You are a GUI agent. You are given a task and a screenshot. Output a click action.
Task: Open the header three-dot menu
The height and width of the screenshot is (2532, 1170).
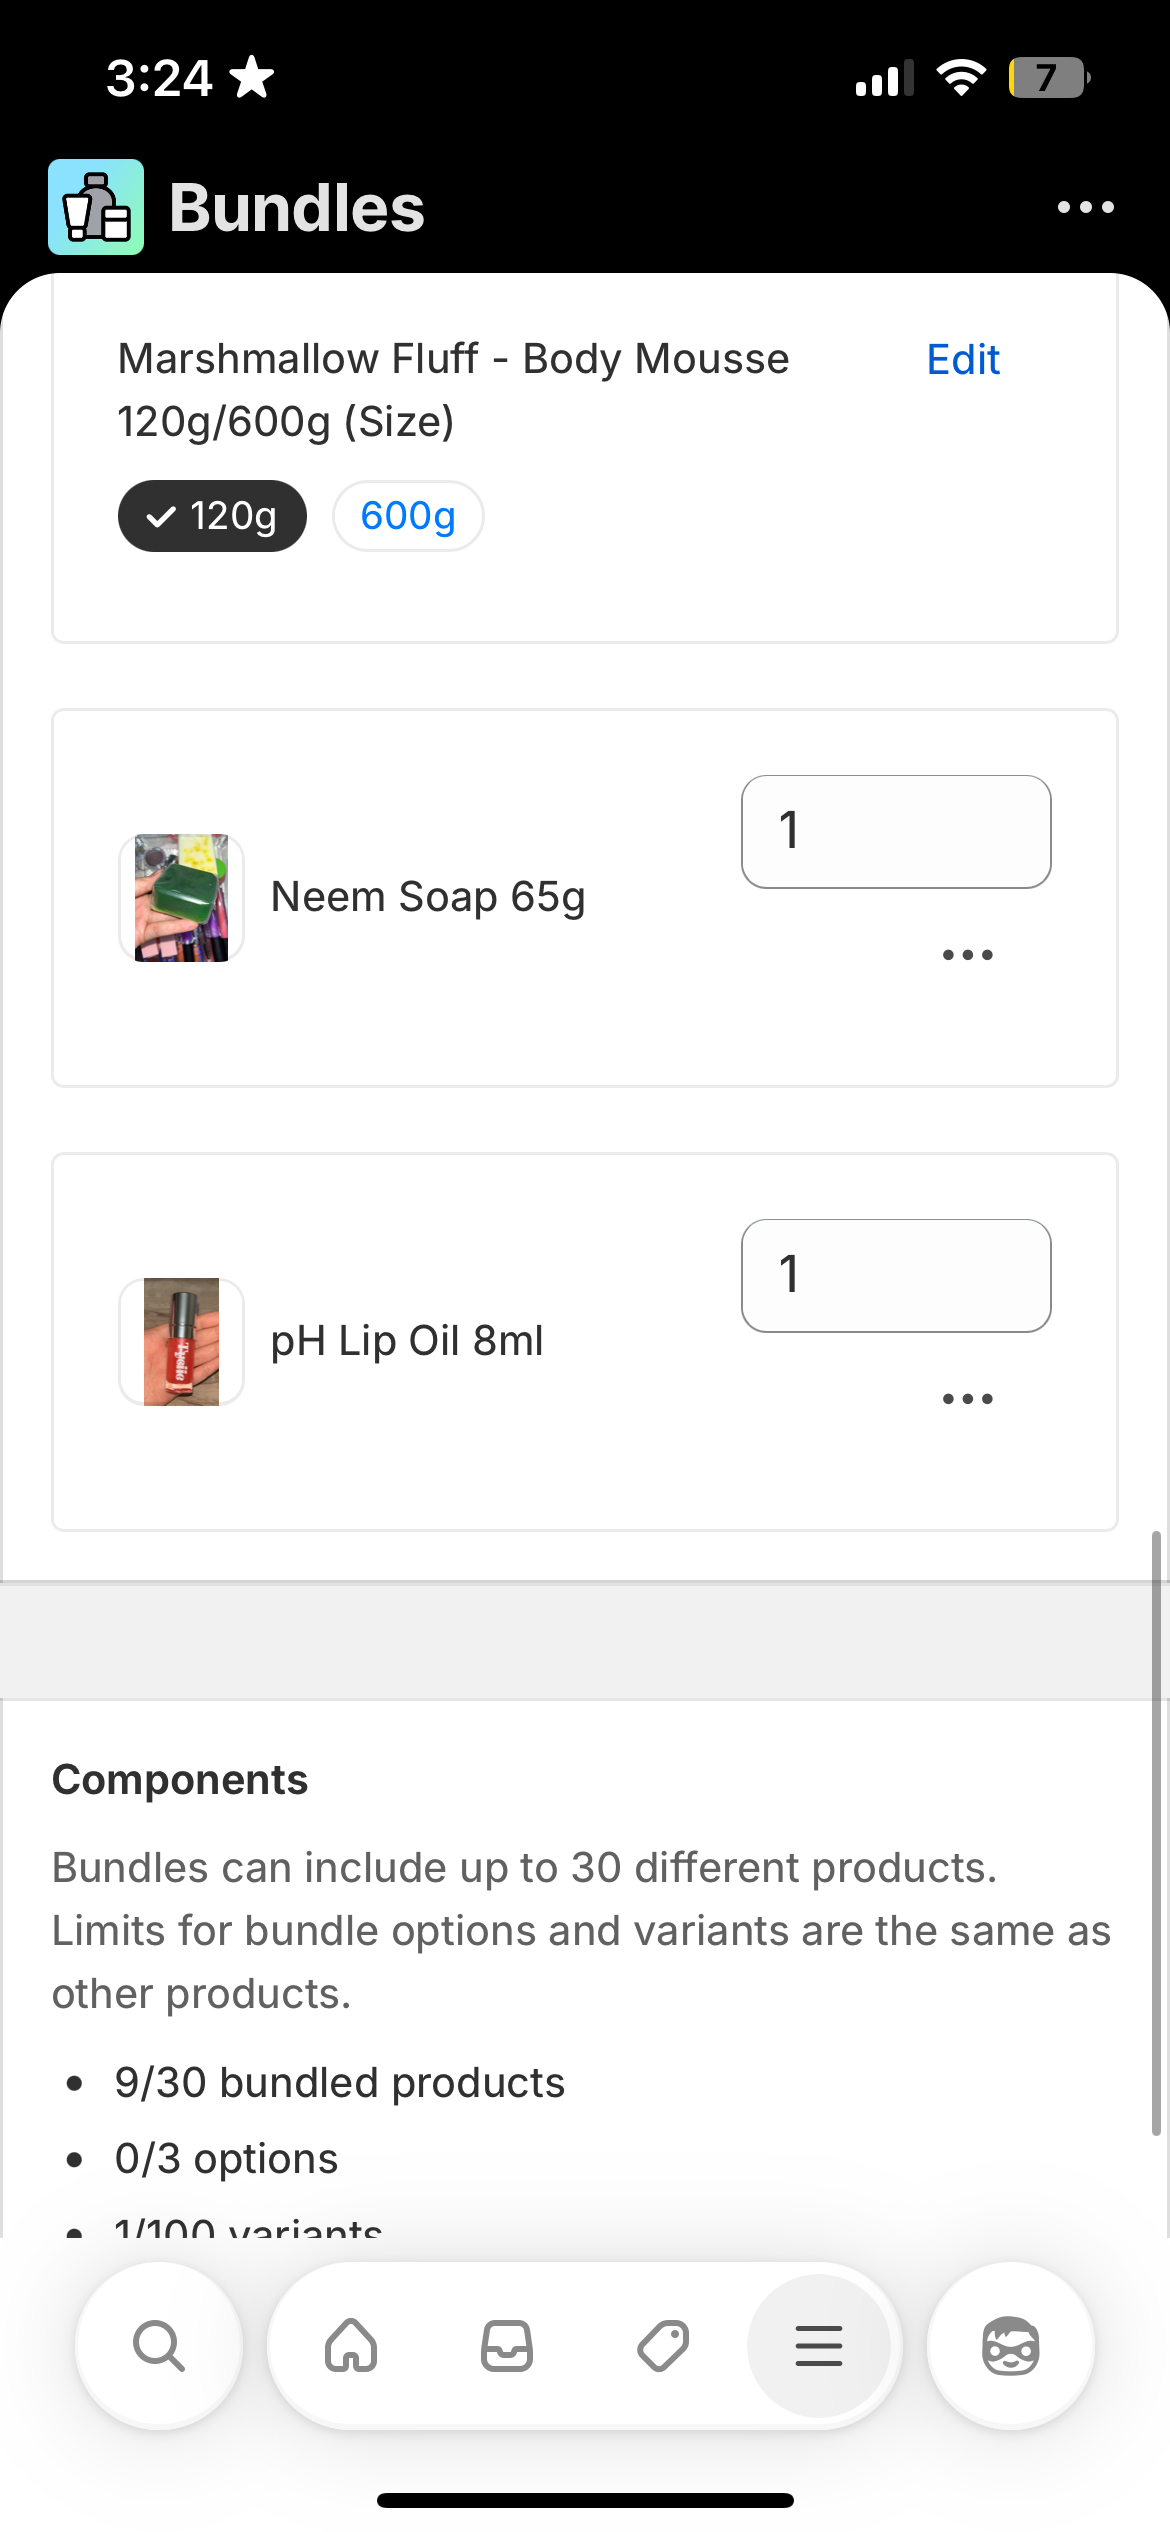1085,207
